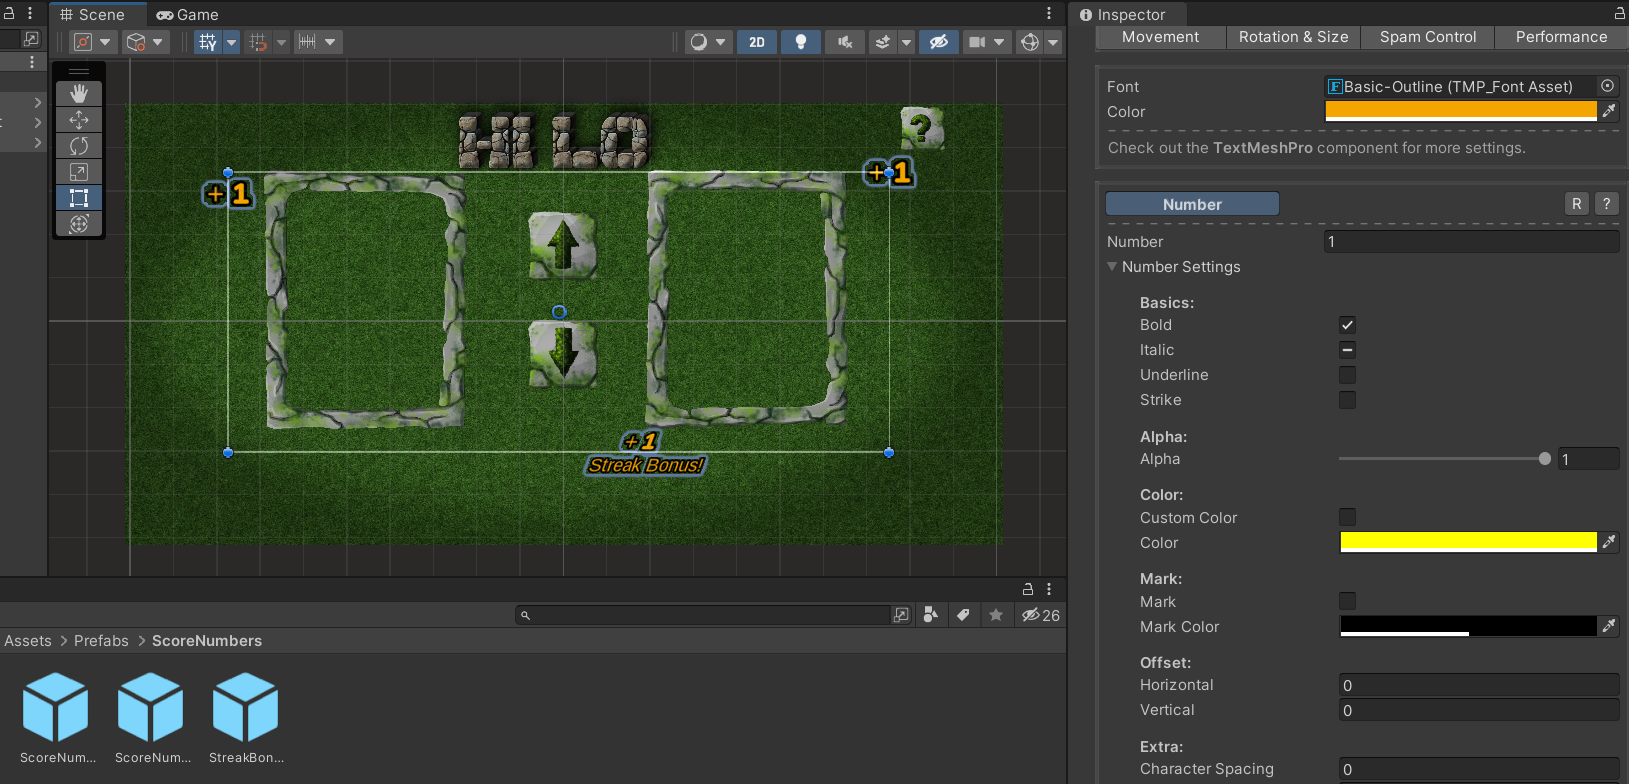Collapse the Number Settings foldout
Screen dimensions: 1629x784
point(1112,267)
